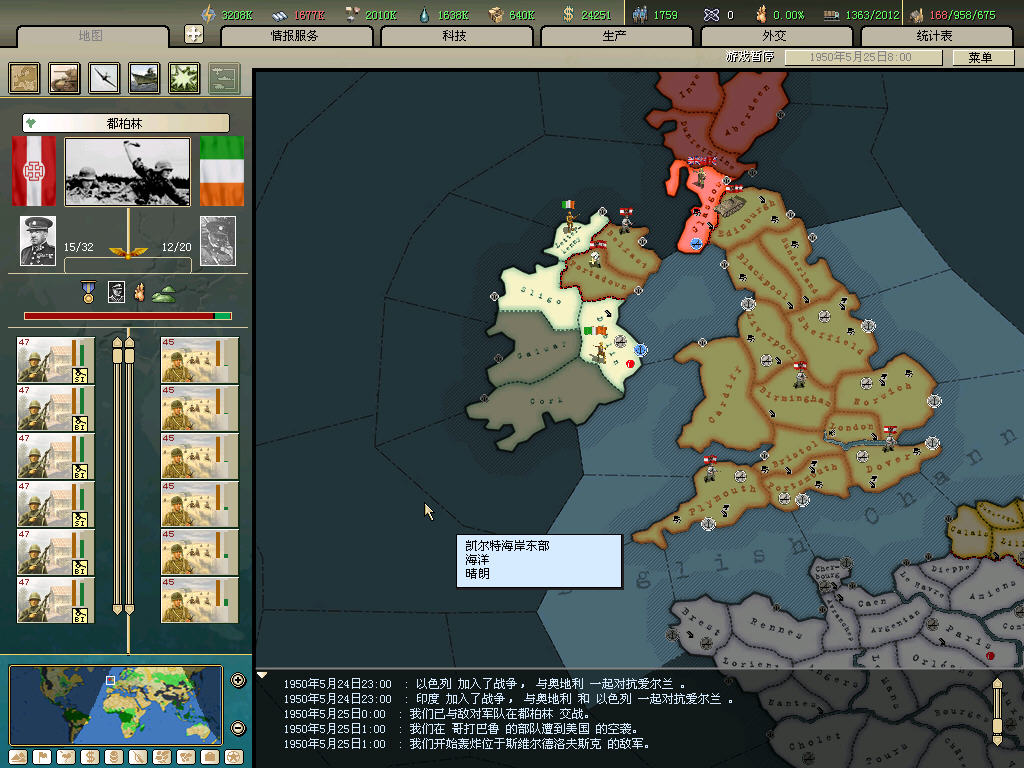This screenshot has width=1024, height=768.
Task: Select the political map mode flag icon
Action: pyautogui.click(x=42, y=757)
